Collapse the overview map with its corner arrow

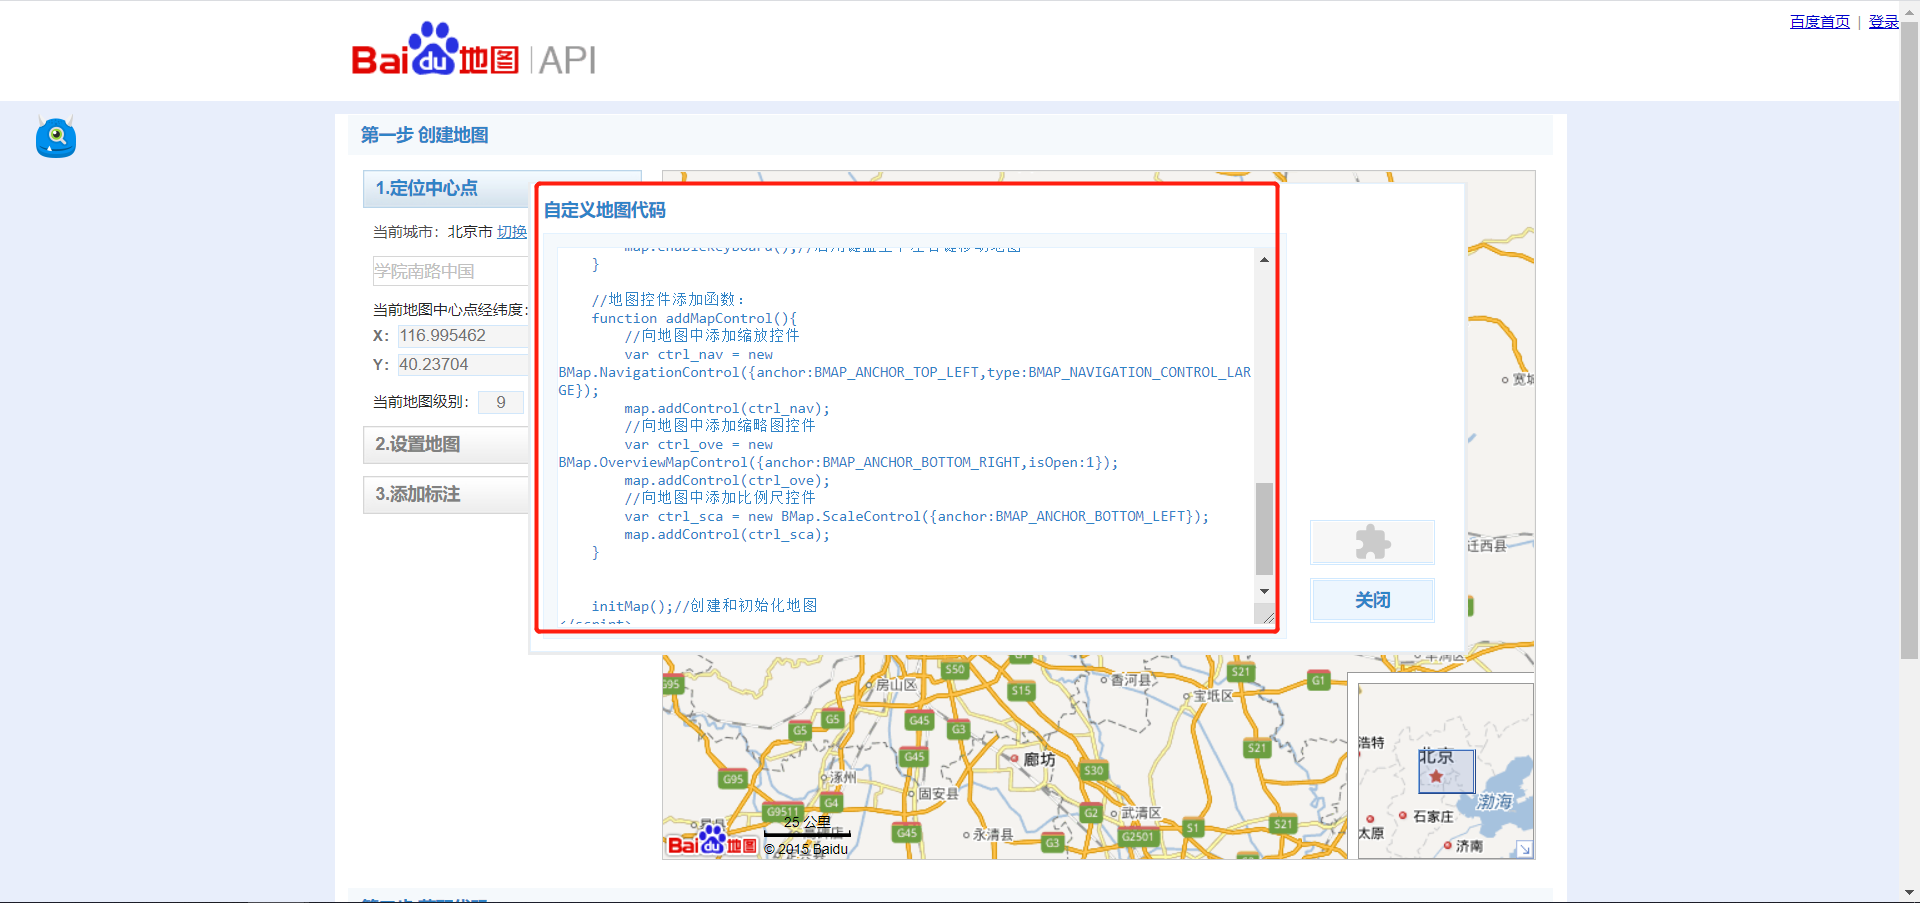point(1524,849)
